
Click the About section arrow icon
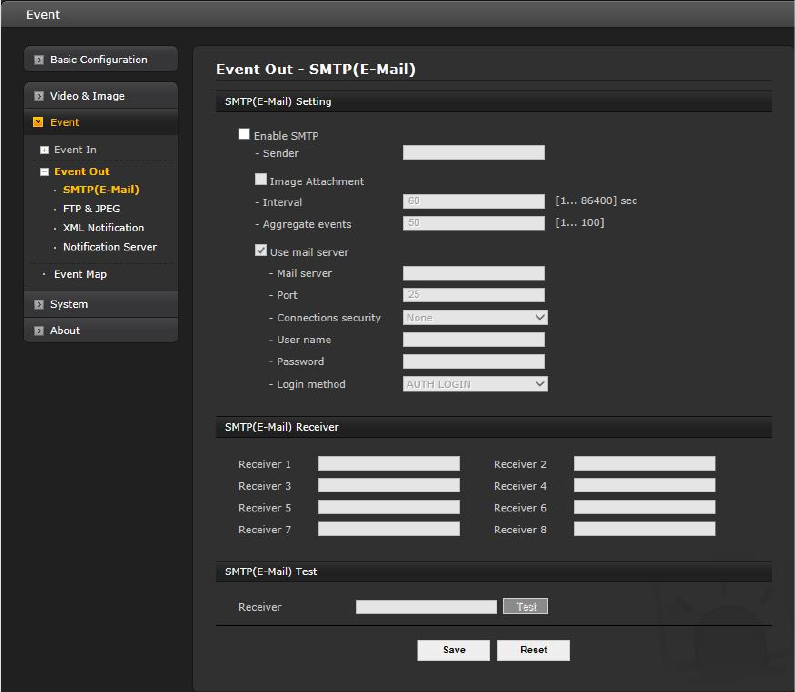(x=39, y=331)
